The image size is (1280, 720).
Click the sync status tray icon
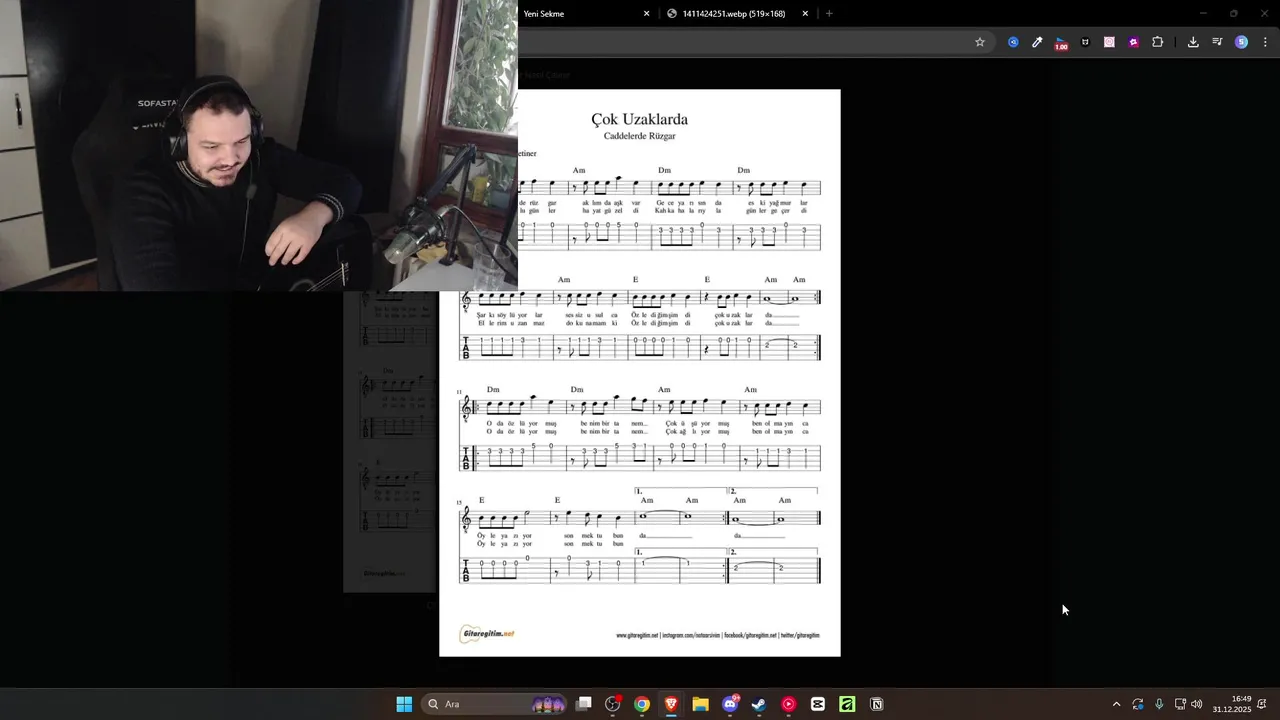[1138, 704]
